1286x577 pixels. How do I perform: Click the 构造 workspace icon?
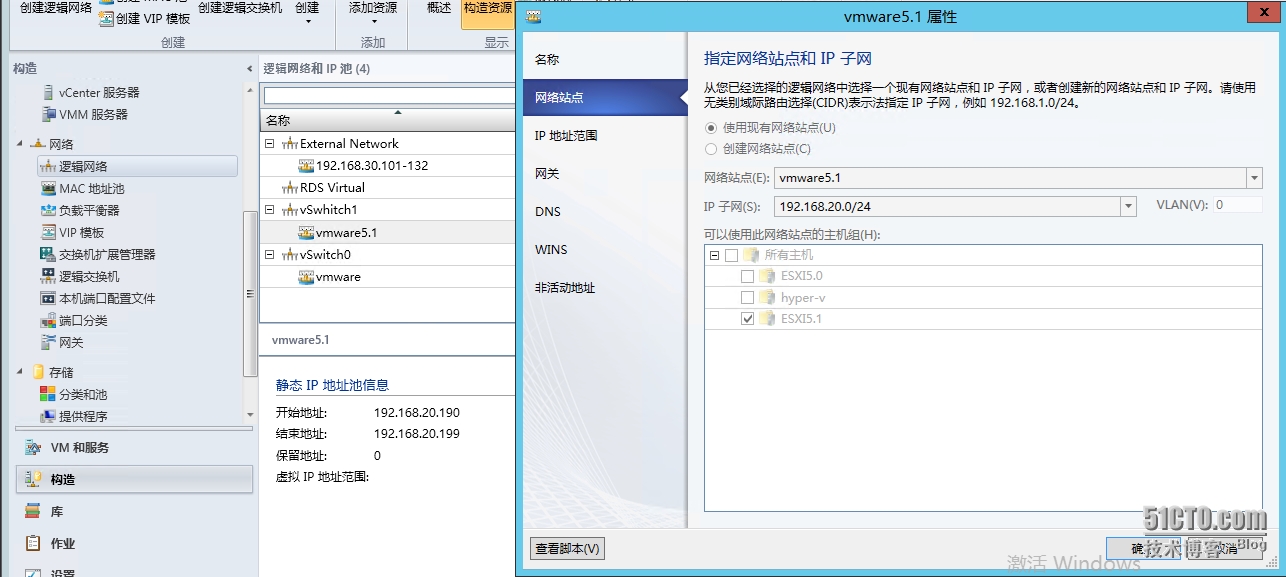point(33,479)
